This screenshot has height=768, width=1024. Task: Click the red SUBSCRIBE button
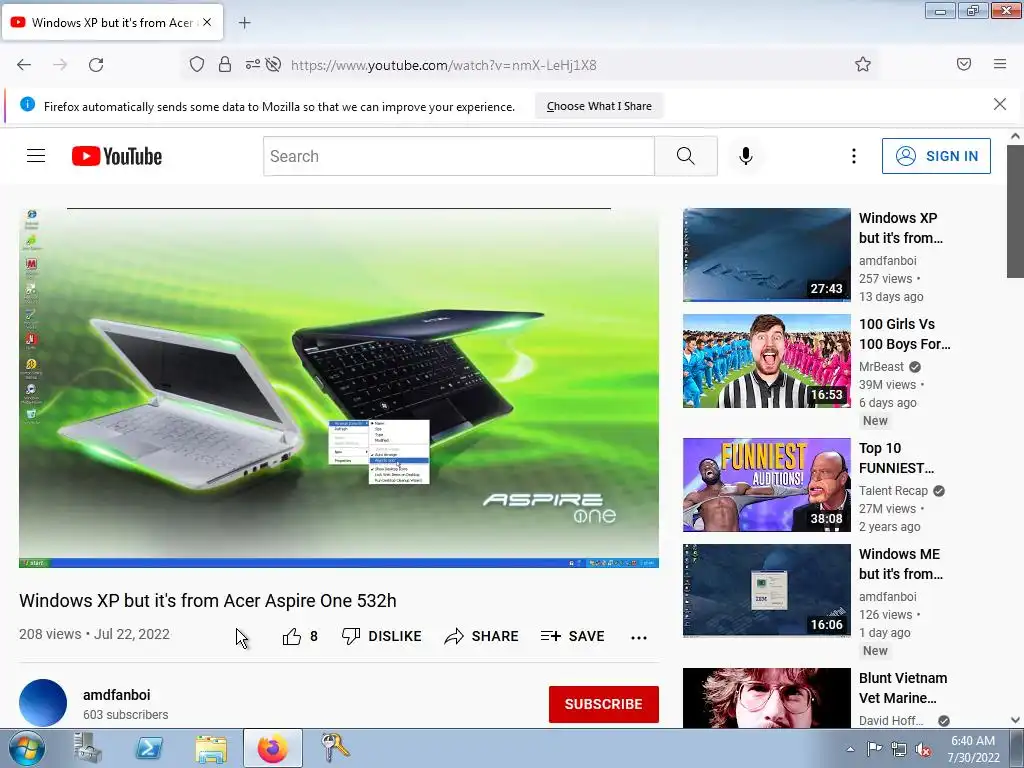pyautogui.click(x=603, y=704)
